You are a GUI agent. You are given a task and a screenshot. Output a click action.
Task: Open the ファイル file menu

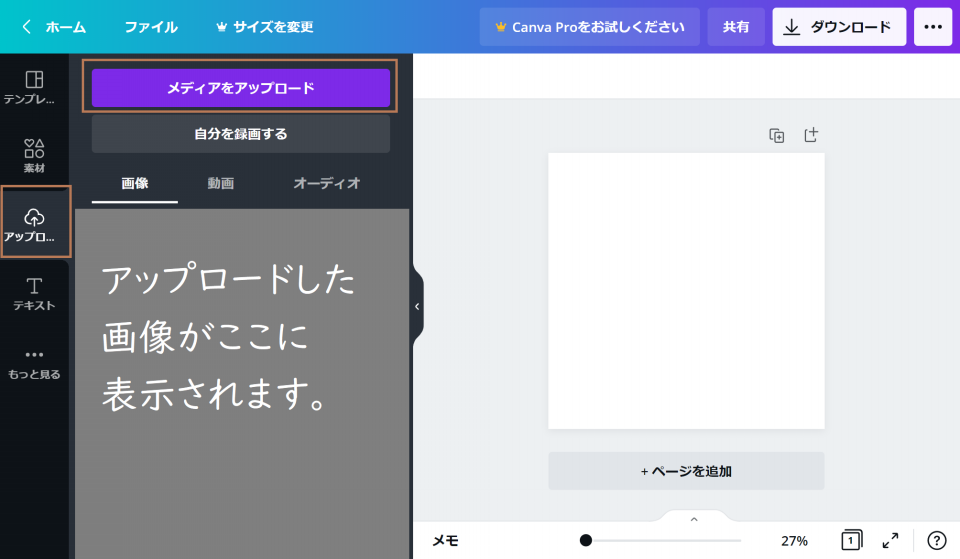click(151, 27)
